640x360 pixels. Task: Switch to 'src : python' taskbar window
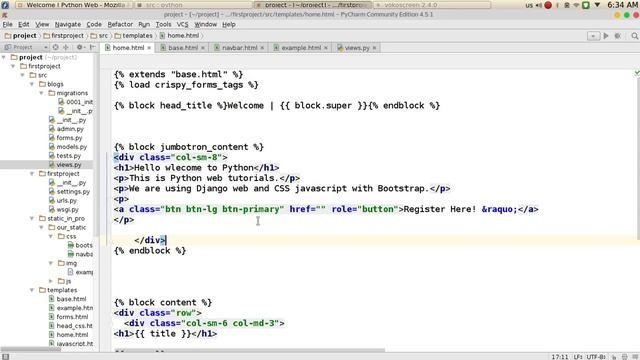193,5
